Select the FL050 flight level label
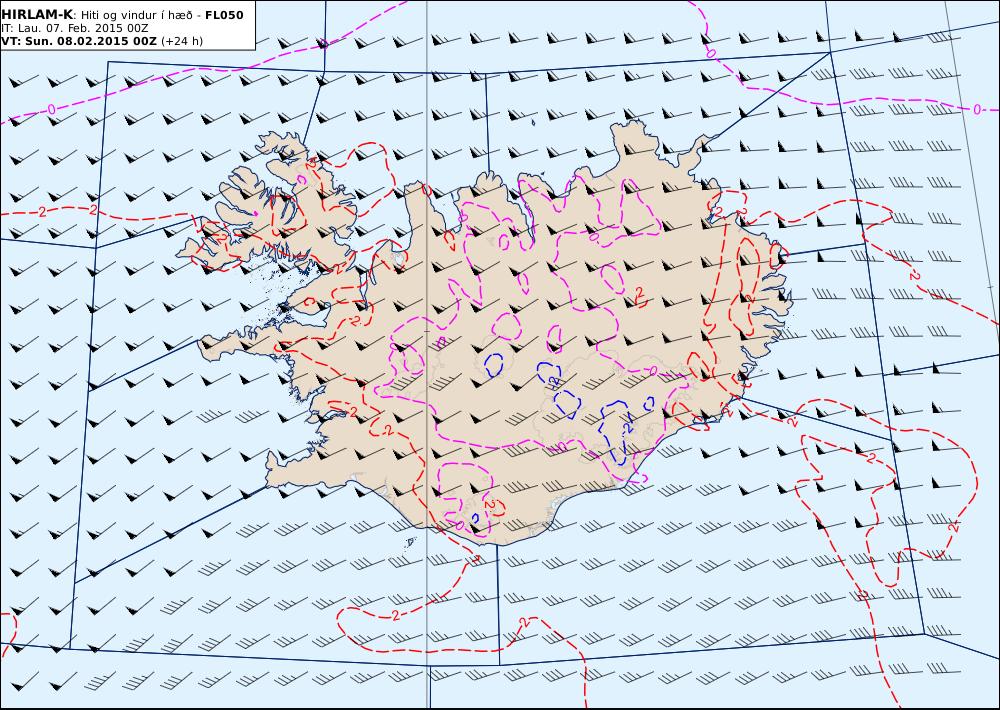 point(224,15)
